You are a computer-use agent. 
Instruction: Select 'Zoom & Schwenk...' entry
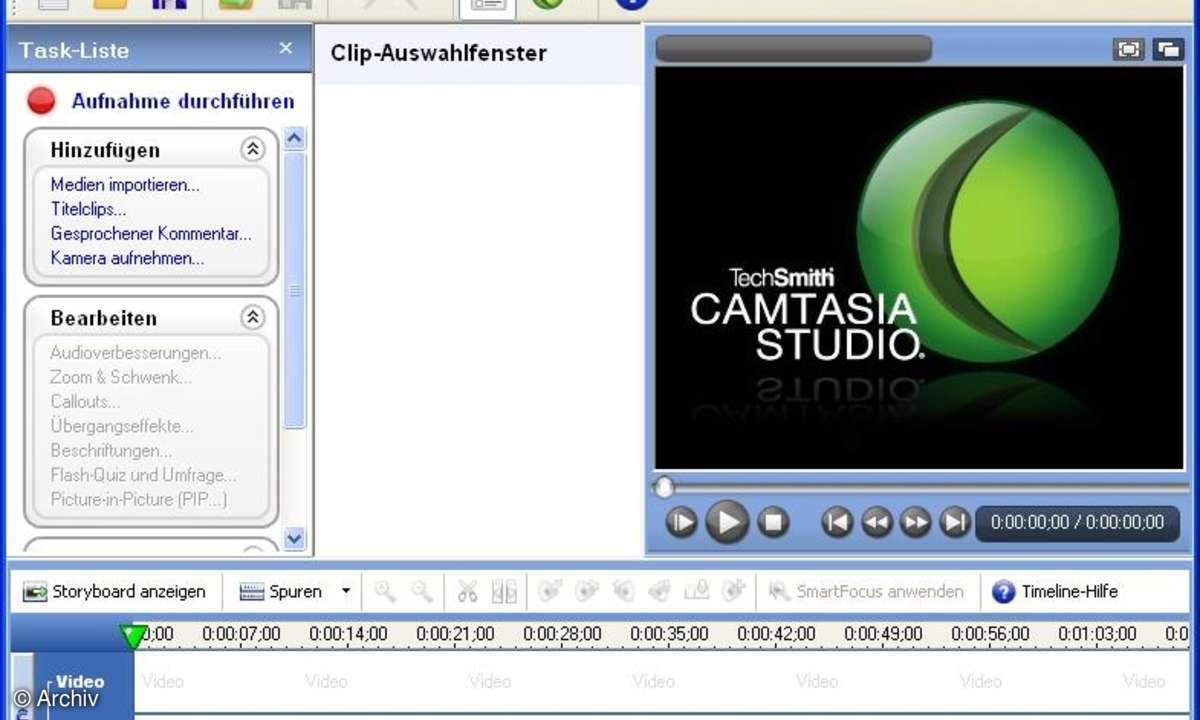click(121, 377)
